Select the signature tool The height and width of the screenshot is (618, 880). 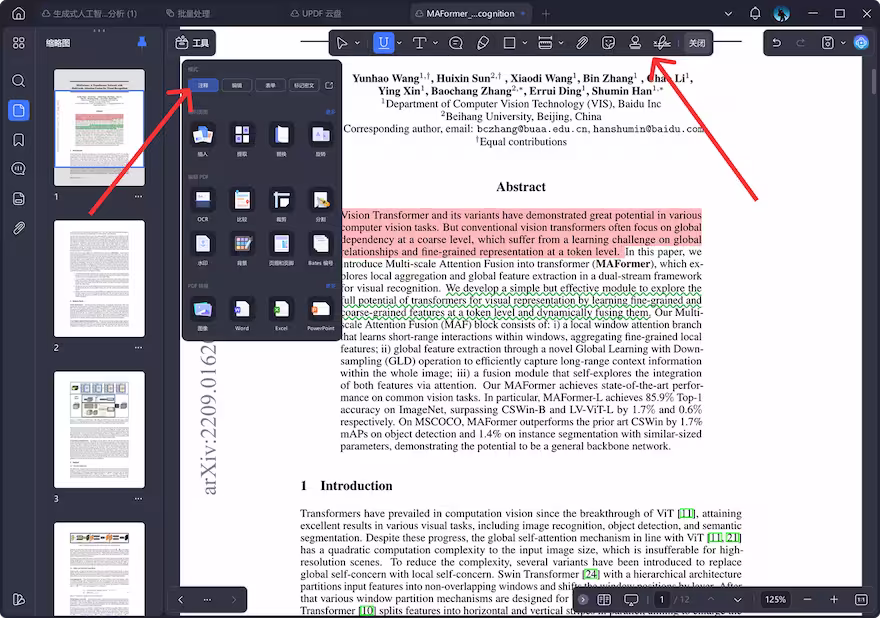coord(661,42)
